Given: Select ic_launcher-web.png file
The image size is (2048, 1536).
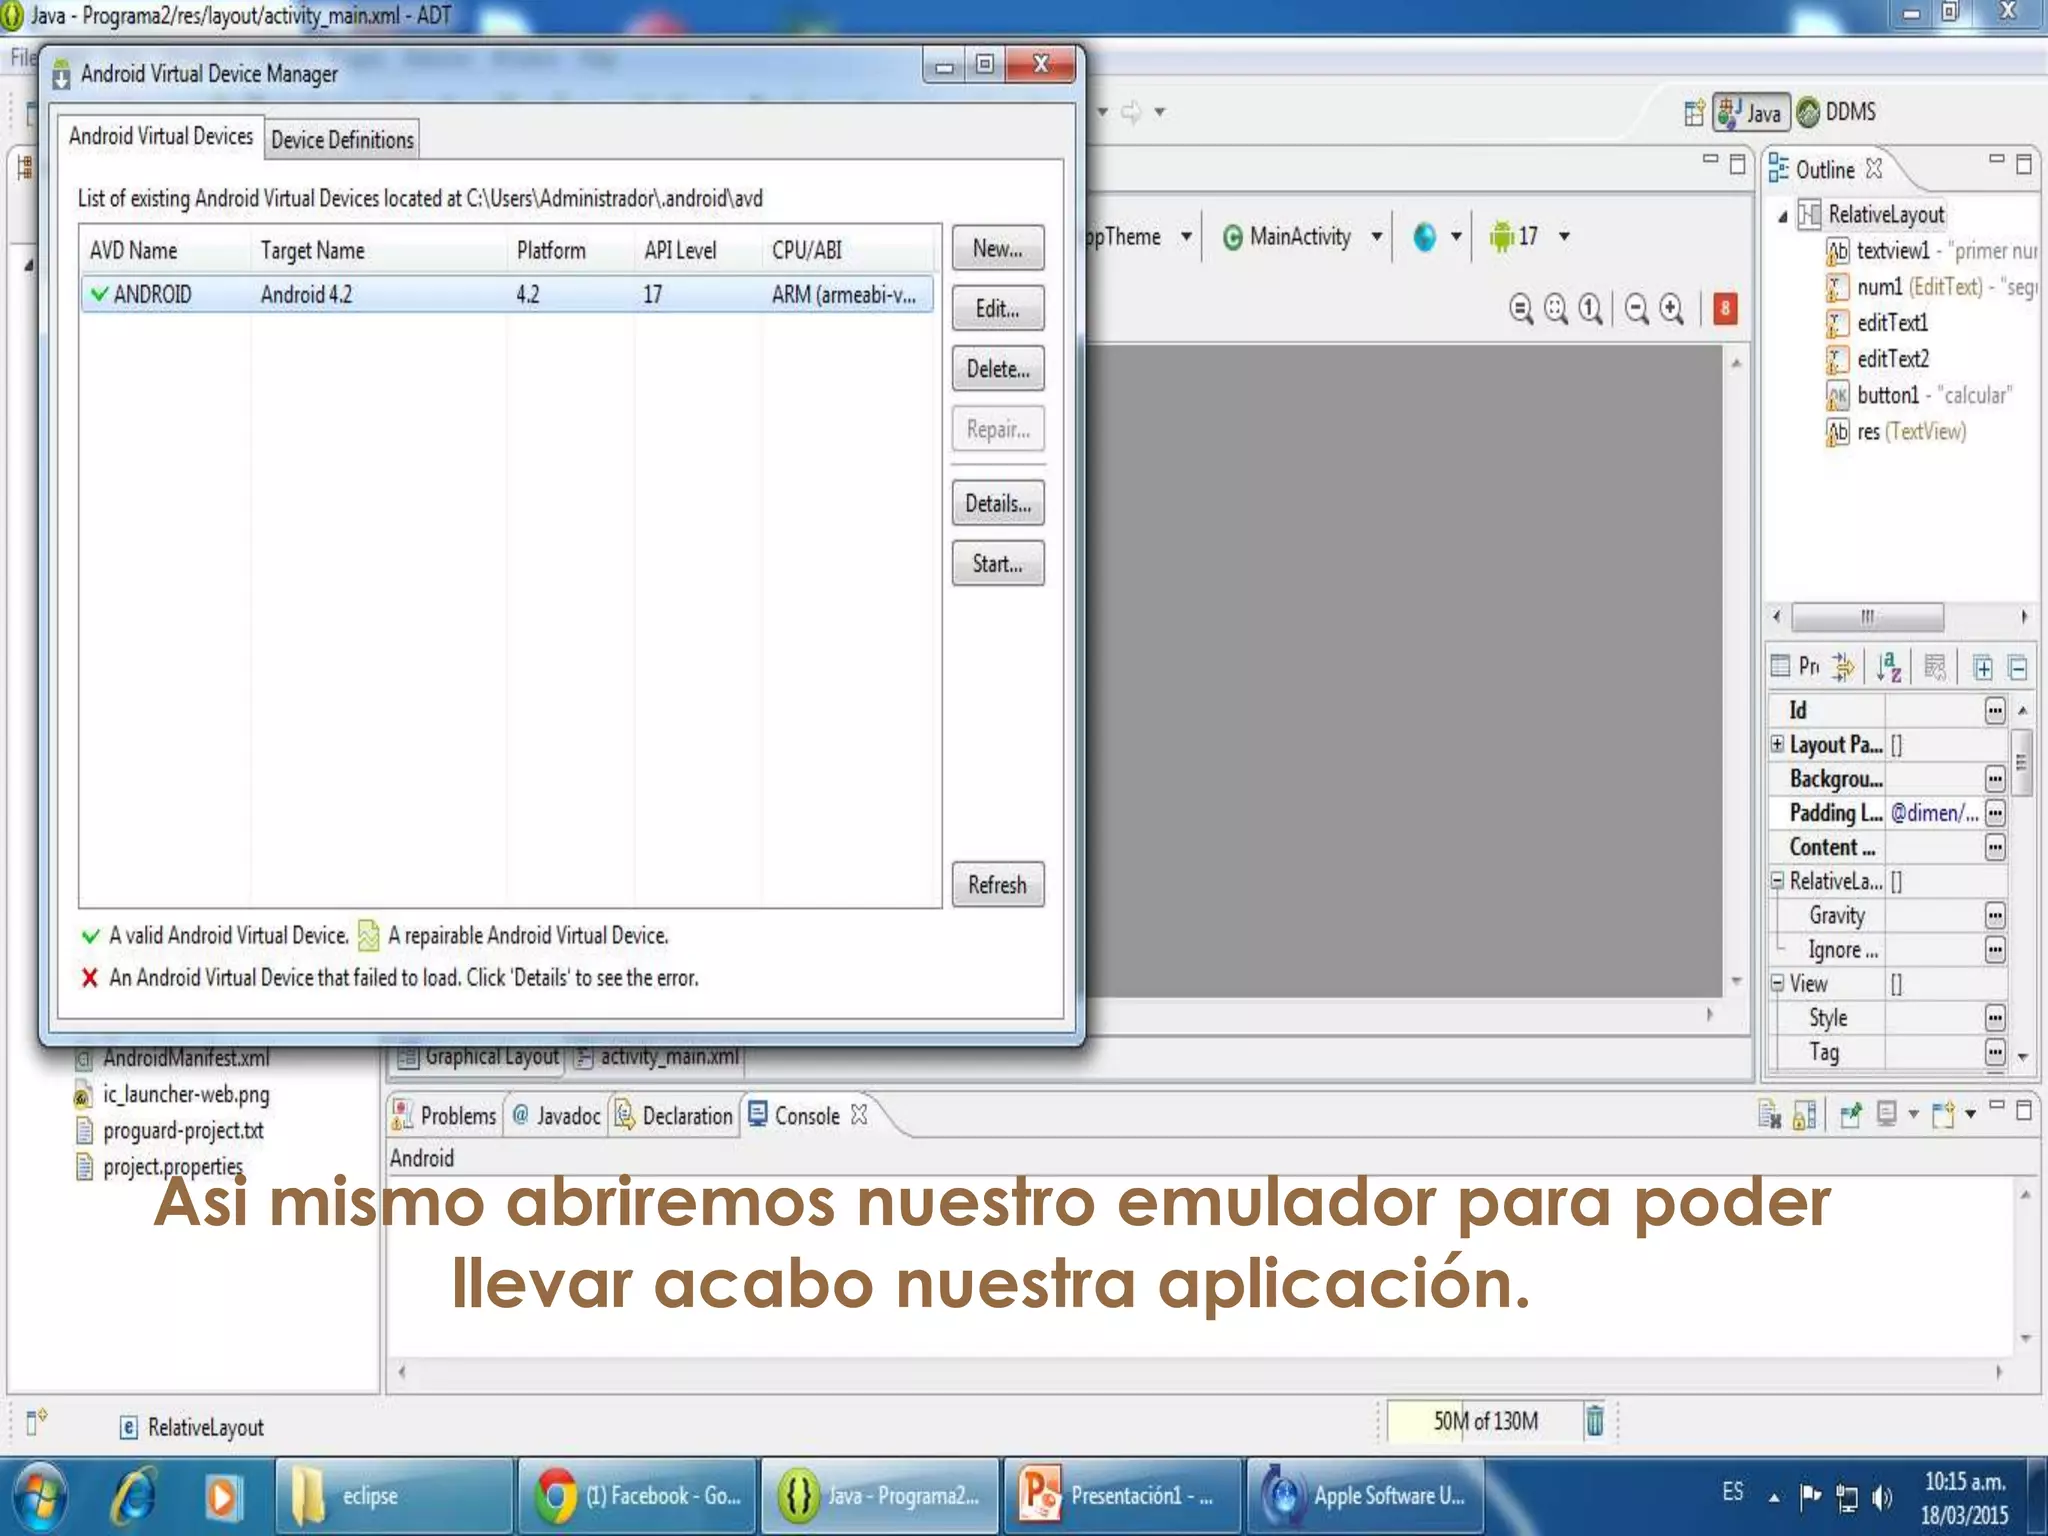Looking at the screenshot, I should (186, 1094).
